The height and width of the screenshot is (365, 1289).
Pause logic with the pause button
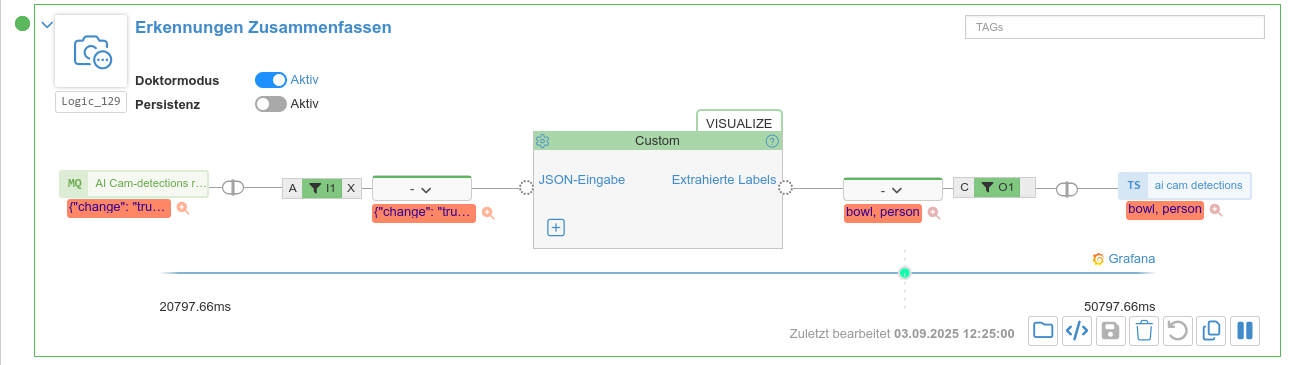point(1245,331)
